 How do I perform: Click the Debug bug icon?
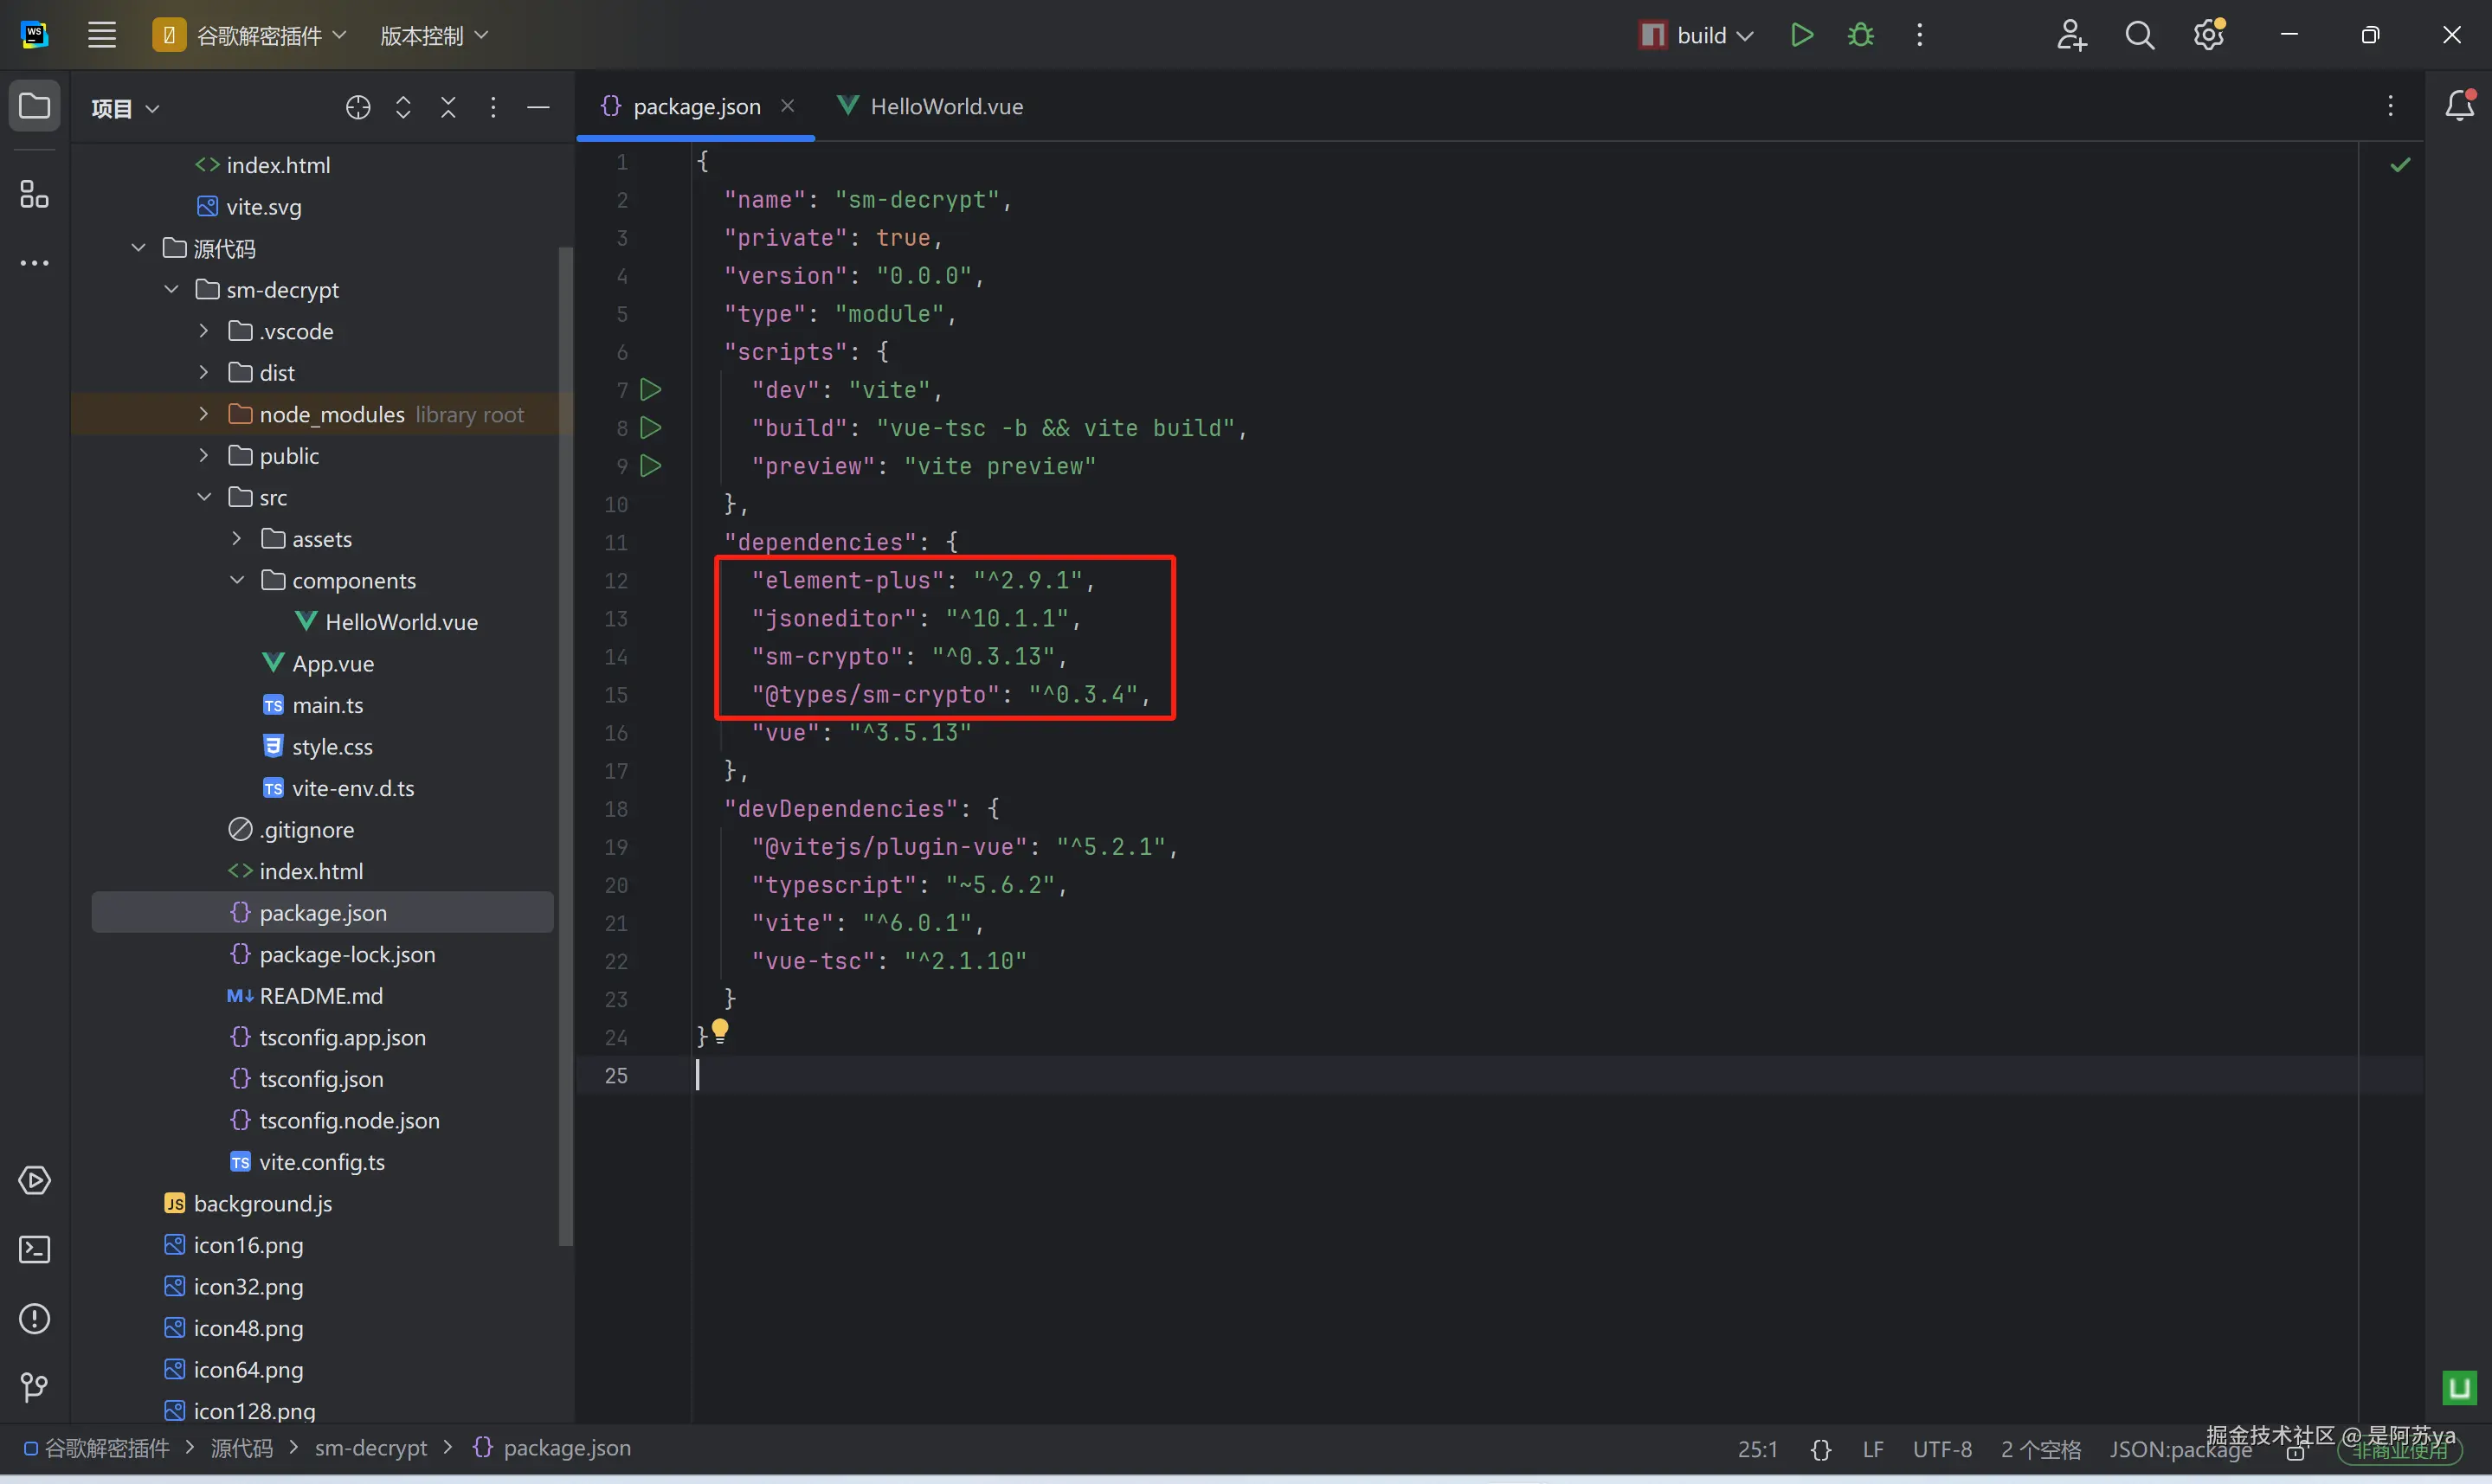click(x=1860, y=36)
